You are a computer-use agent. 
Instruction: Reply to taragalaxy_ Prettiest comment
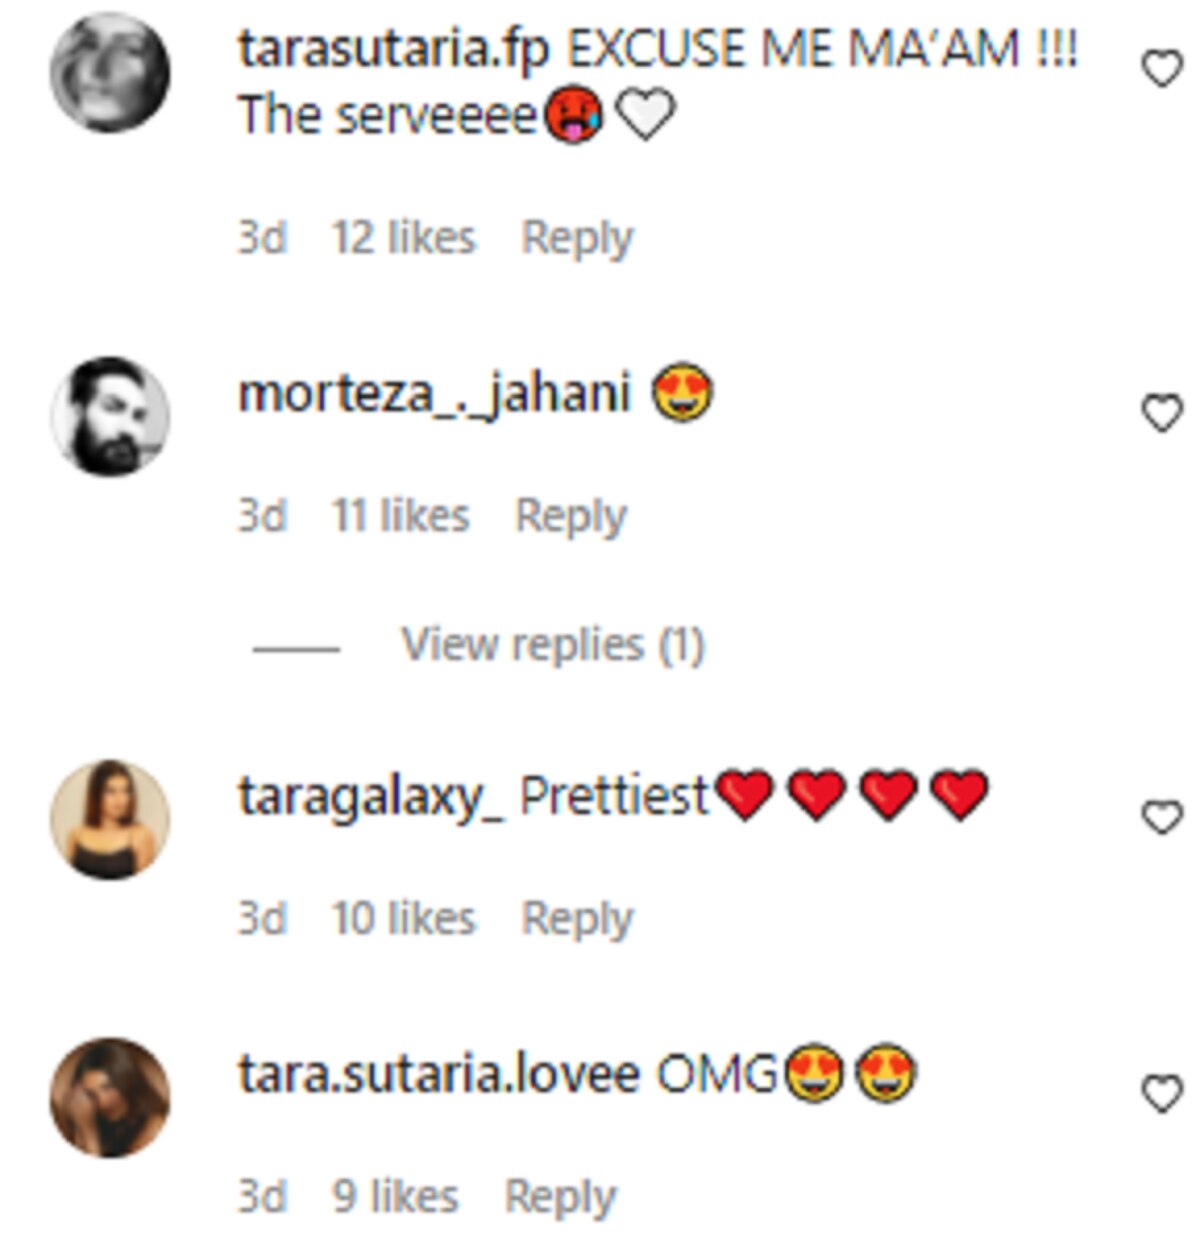coord(577,919)
